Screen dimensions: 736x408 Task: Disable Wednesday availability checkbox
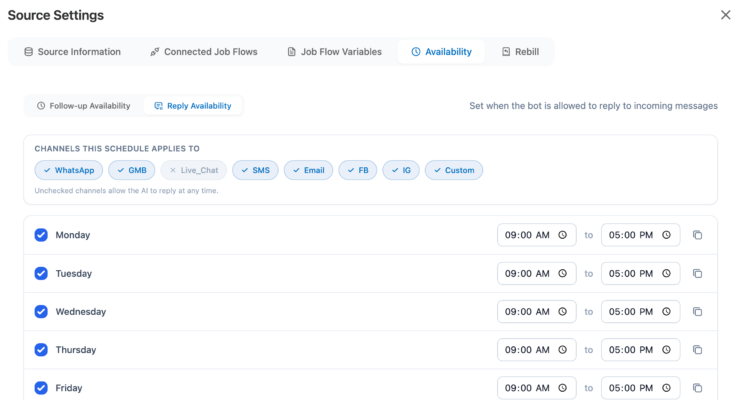(x=41, y=312)
